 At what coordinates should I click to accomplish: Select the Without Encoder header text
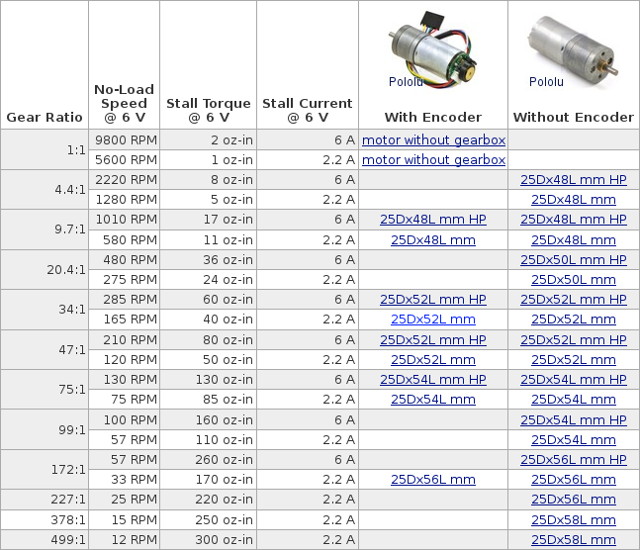573,117
